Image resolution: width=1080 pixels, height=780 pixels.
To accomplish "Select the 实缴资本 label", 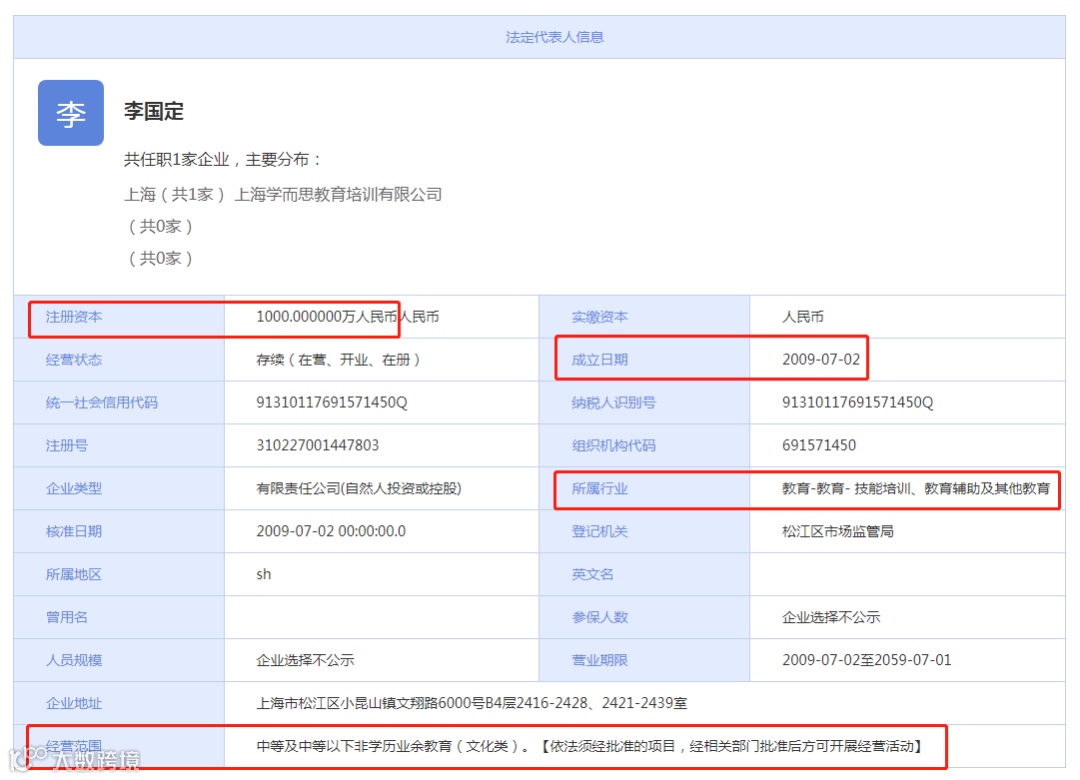I will click(x=599, y=317).
